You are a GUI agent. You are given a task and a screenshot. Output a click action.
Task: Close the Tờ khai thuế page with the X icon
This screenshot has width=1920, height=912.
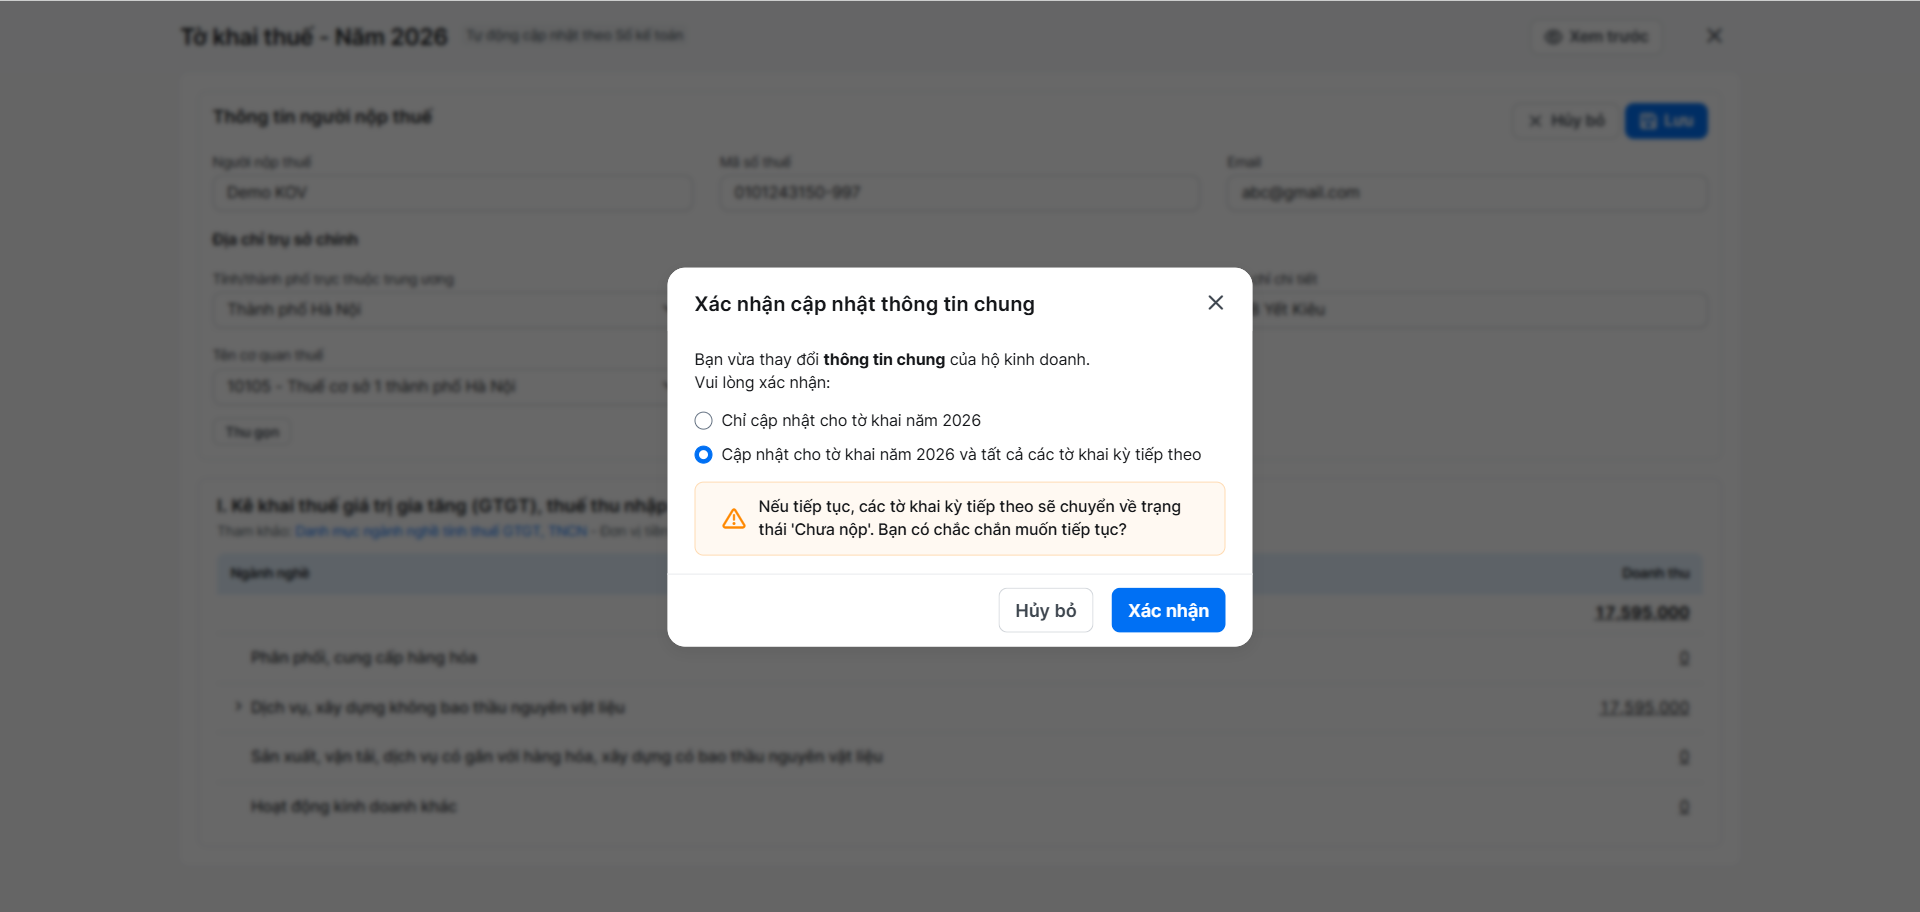click(1714, 36)
